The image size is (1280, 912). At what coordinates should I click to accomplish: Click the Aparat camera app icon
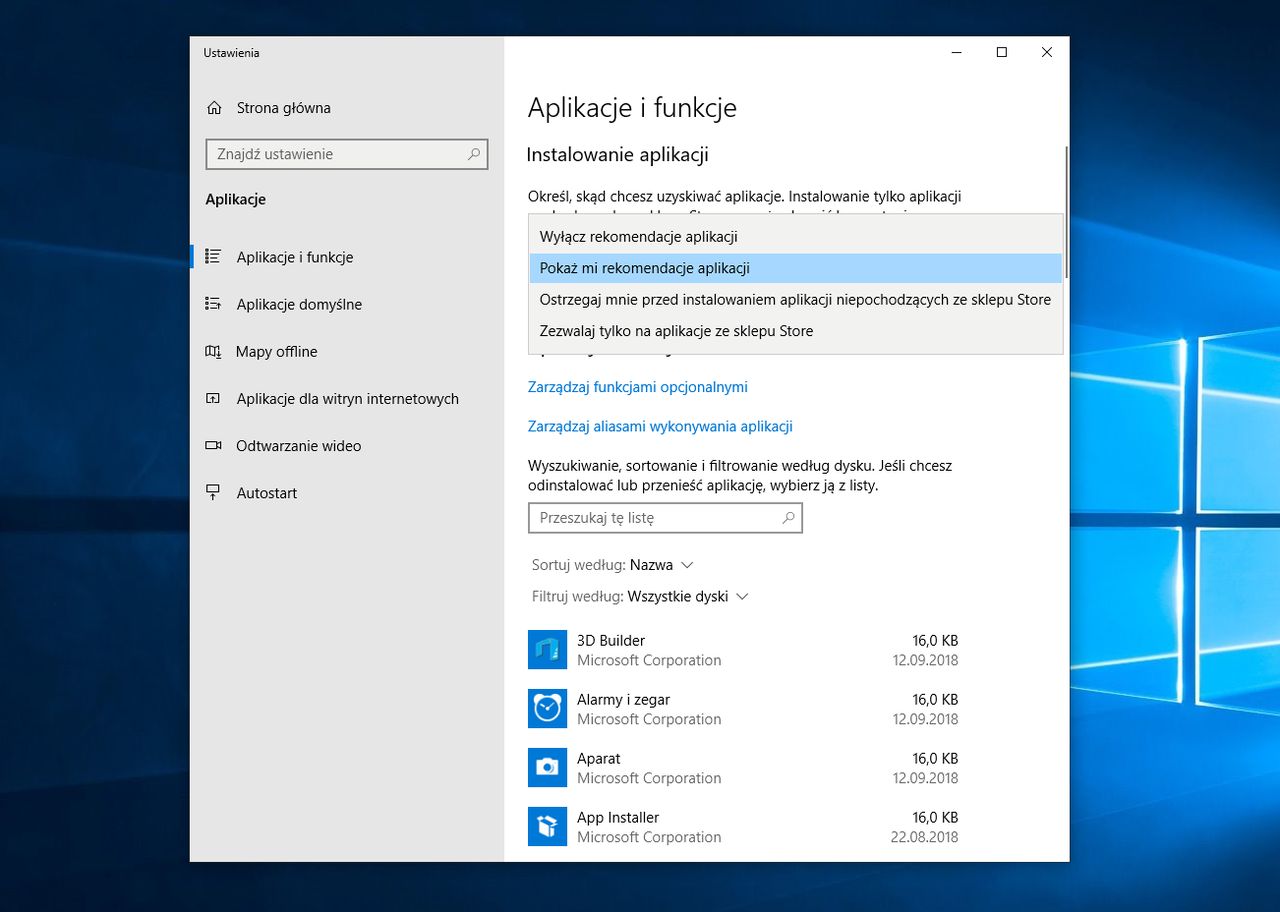[547, 768]
